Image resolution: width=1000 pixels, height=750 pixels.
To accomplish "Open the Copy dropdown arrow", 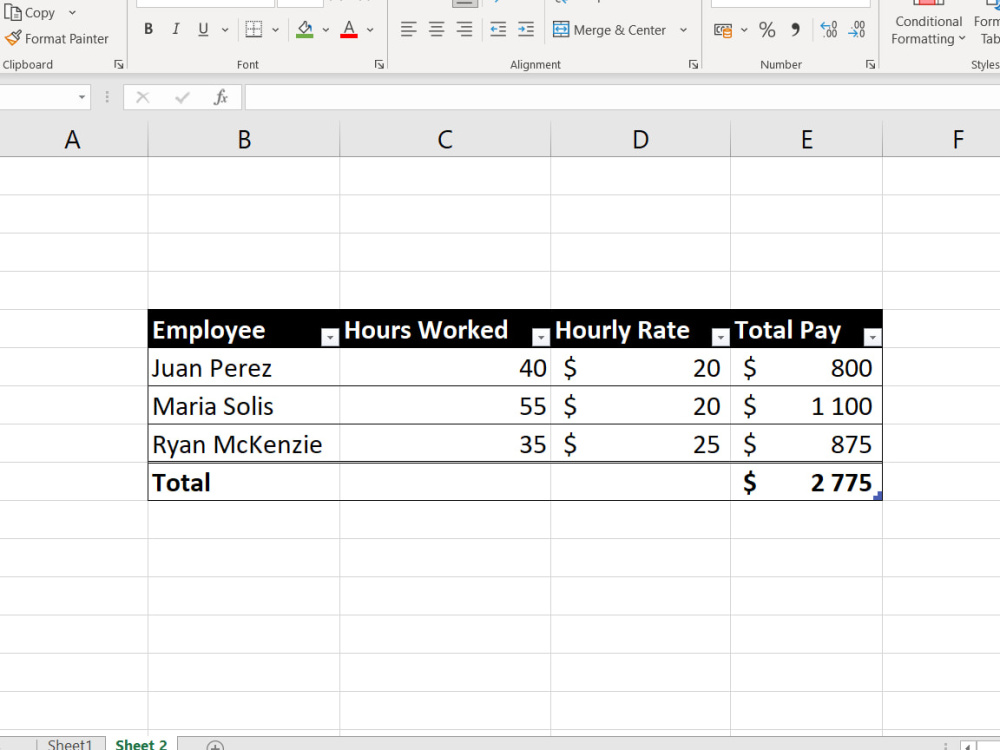I will tap(72, 13).
